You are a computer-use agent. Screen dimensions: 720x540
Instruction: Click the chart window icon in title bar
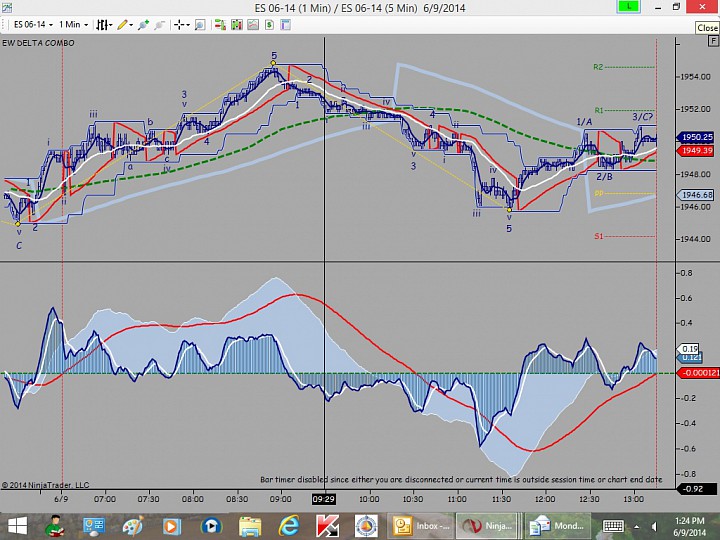tap(6, 7)
